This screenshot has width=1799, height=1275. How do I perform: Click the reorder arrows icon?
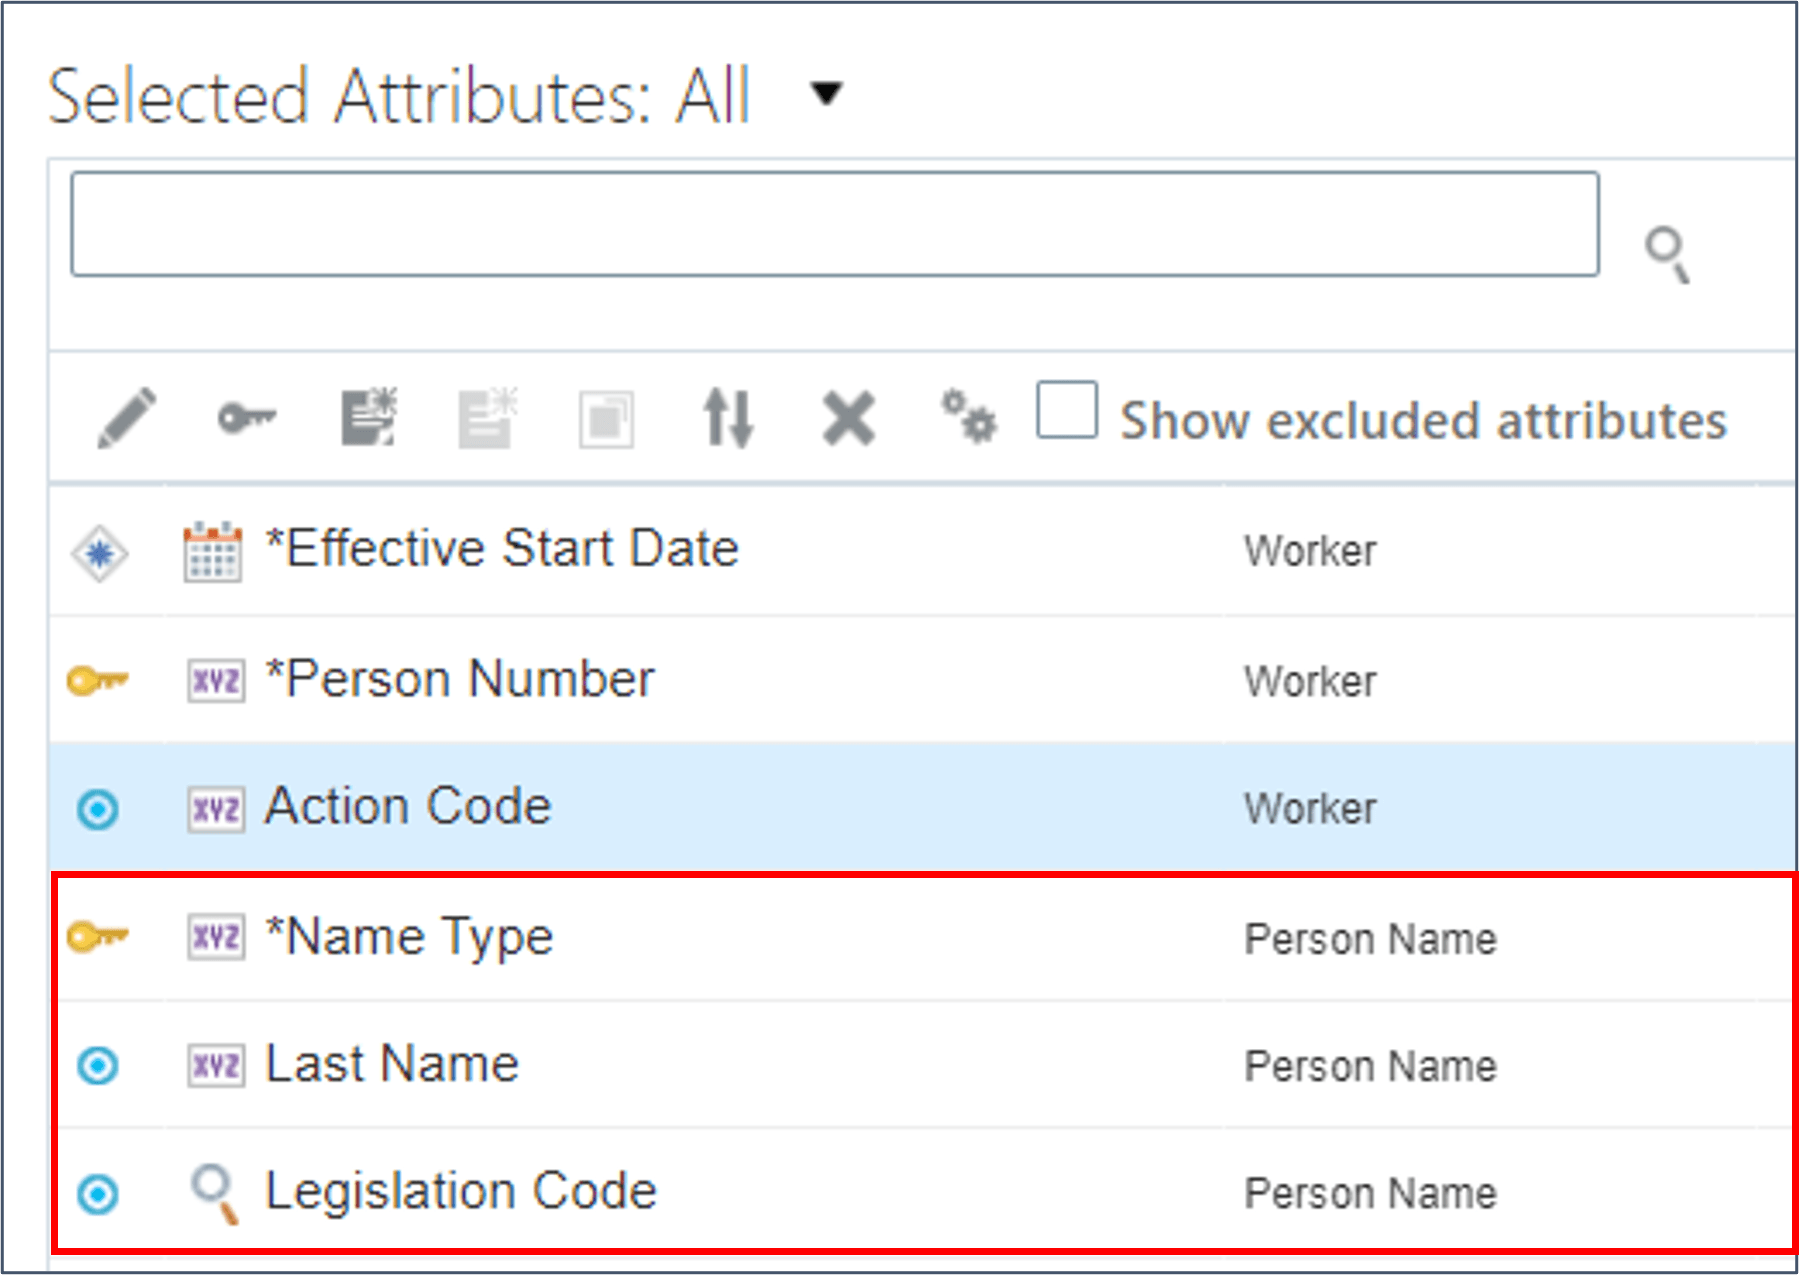coord(727,417)
